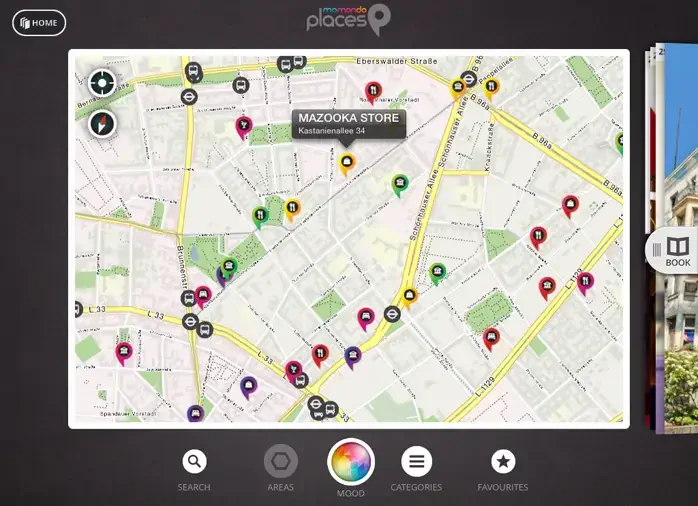The image size is (698, 506).
Task: Select yellow shopping pin on lower Schönhauser Allee
Action: pos(409,298)
